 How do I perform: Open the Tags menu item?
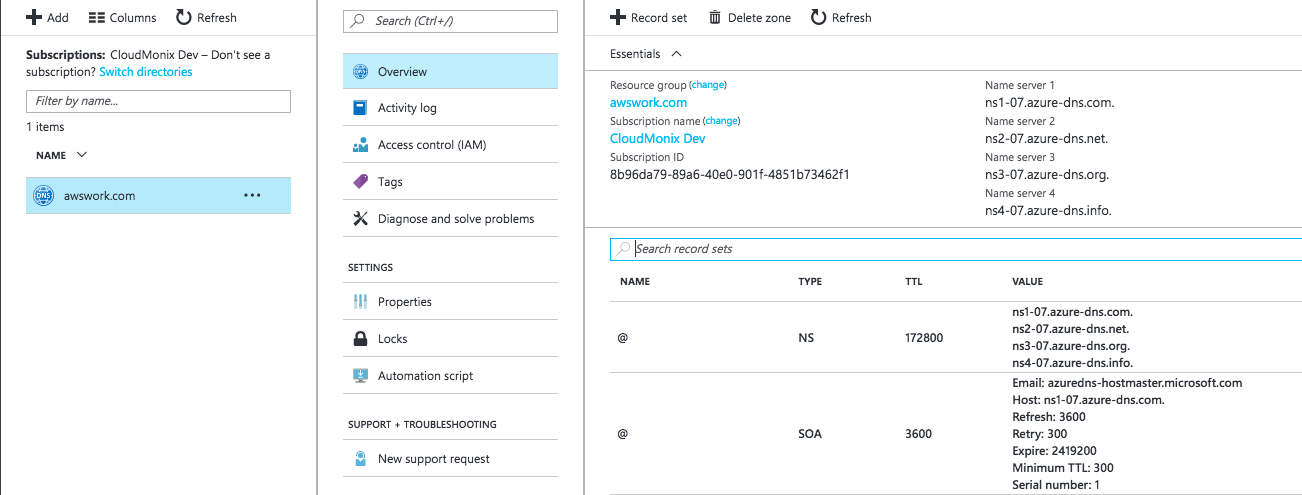click(x=450, y=182)
